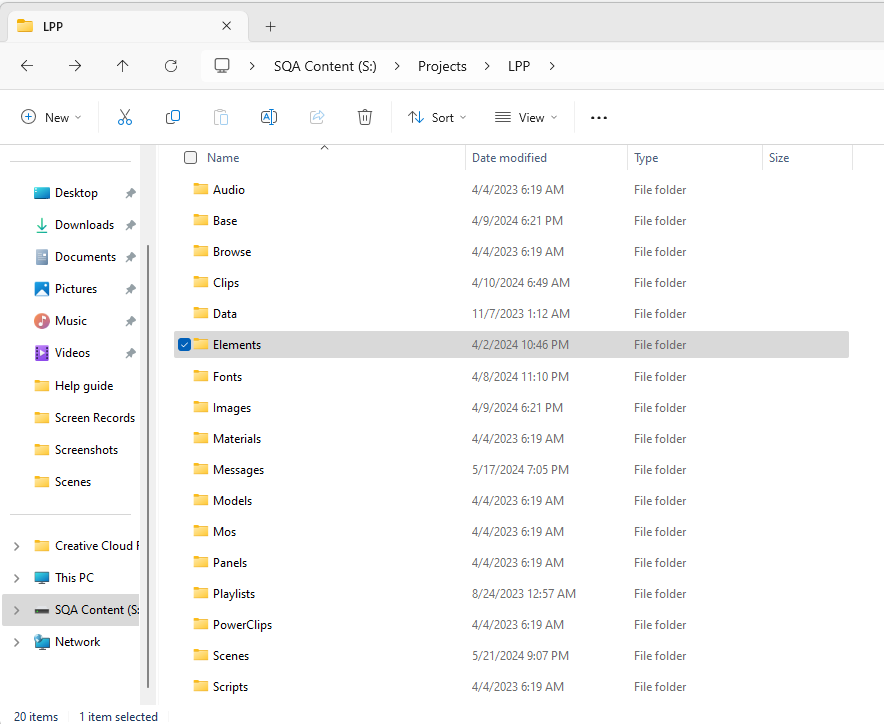Click chevron after SQA Content (S:) in breadcrumb

tap(397, 66)
